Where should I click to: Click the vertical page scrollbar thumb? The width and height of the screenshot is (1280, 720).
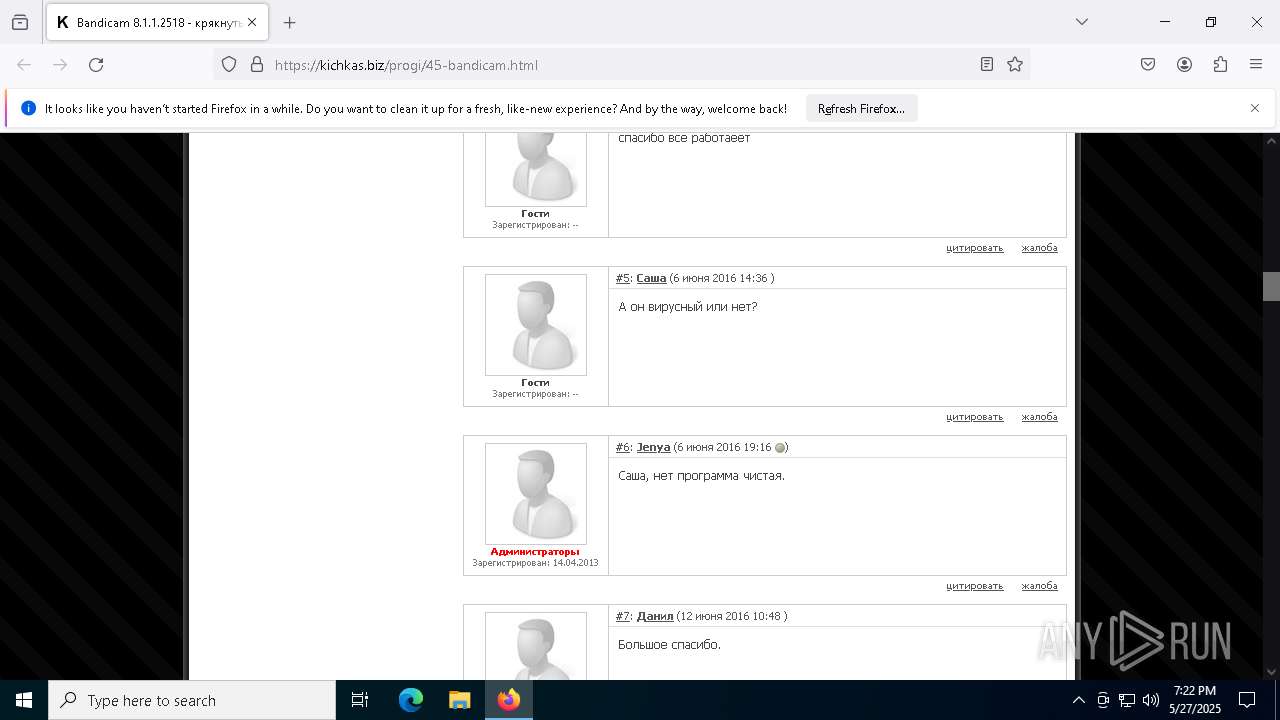tap(1271, 286)
